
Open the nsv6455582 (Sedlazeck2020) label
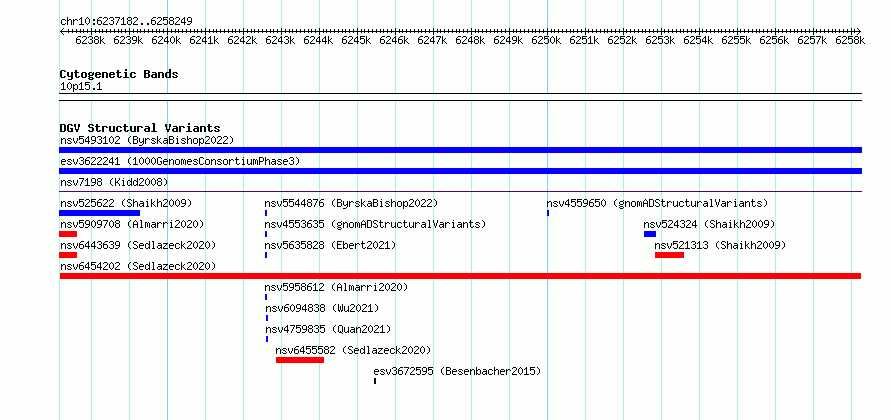354,350
